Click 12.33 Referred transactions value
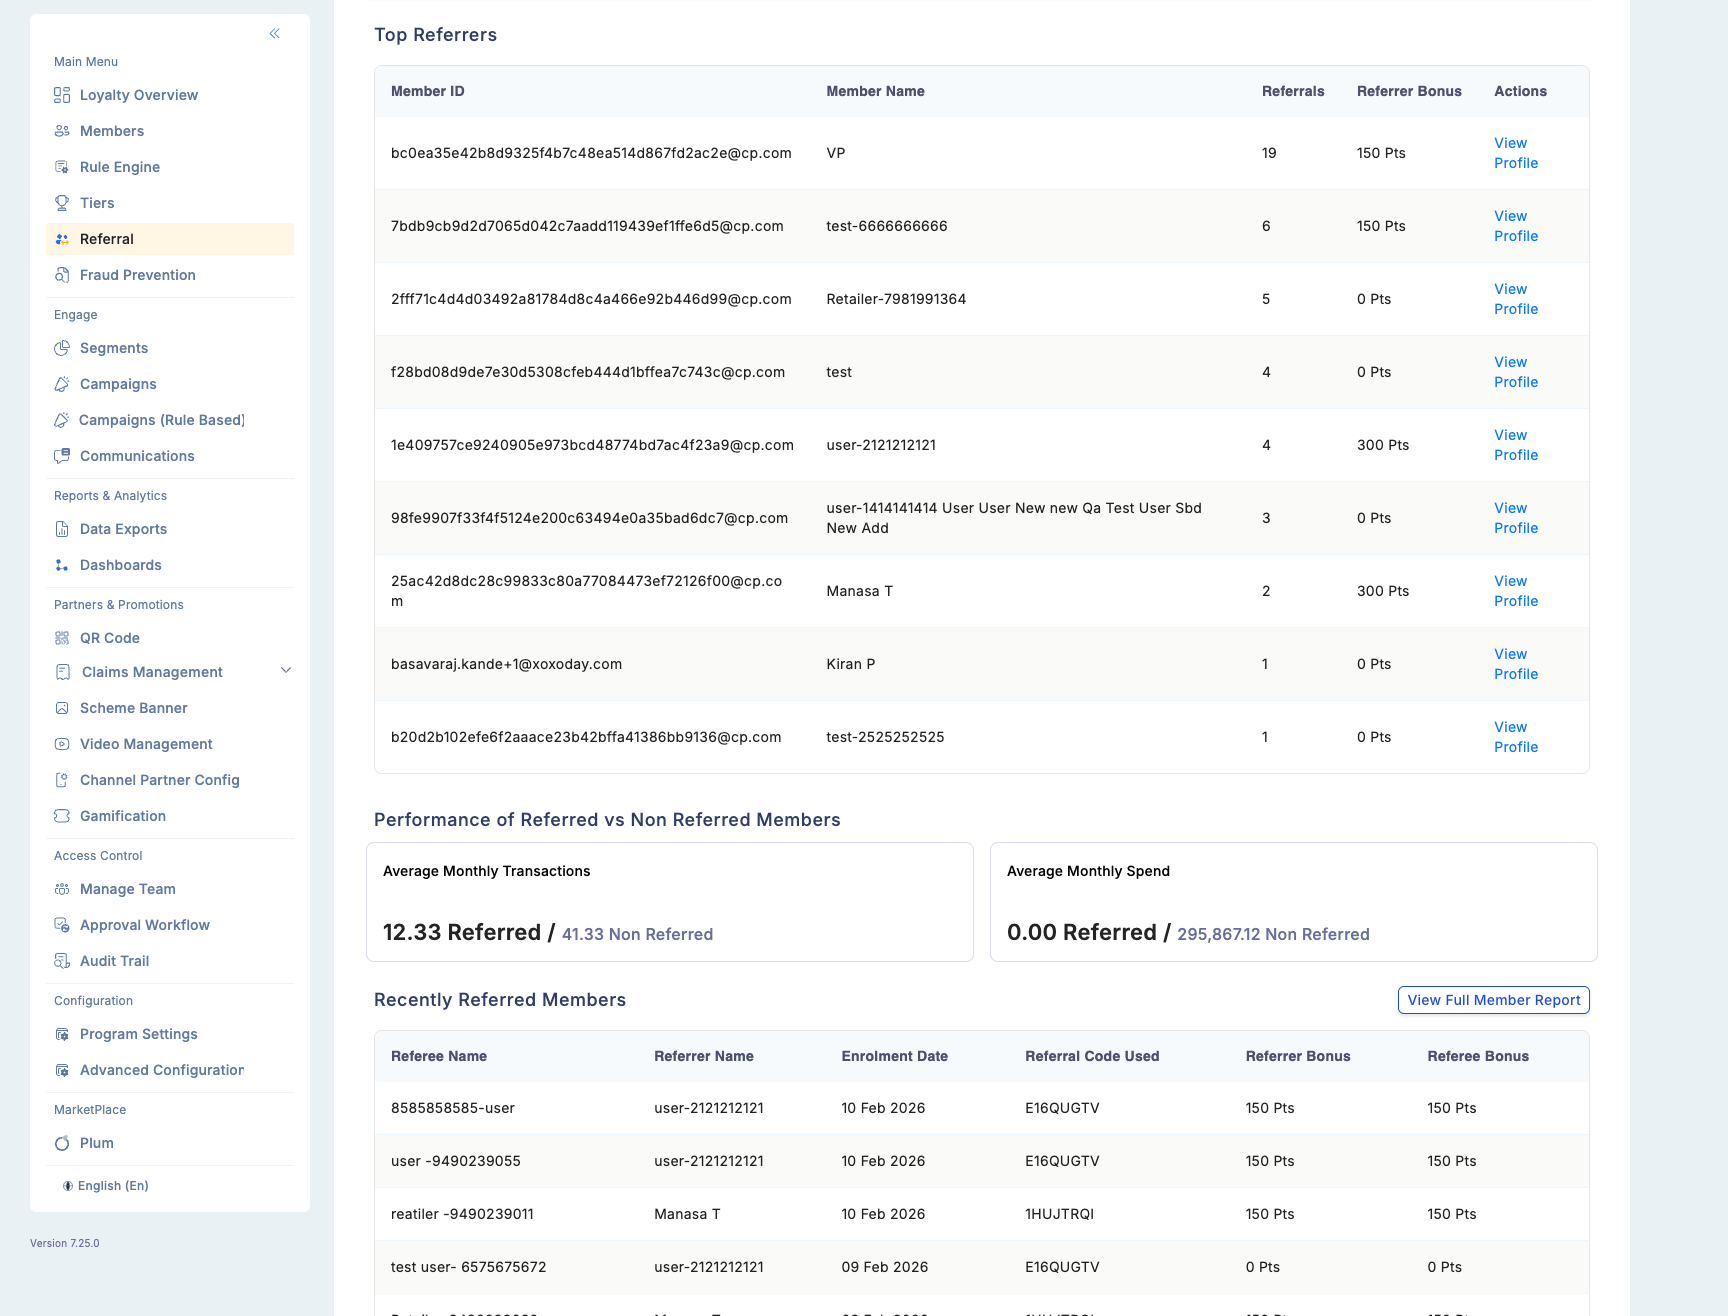This screenshot has height=1316, width=1728. [x=462, y=932]
